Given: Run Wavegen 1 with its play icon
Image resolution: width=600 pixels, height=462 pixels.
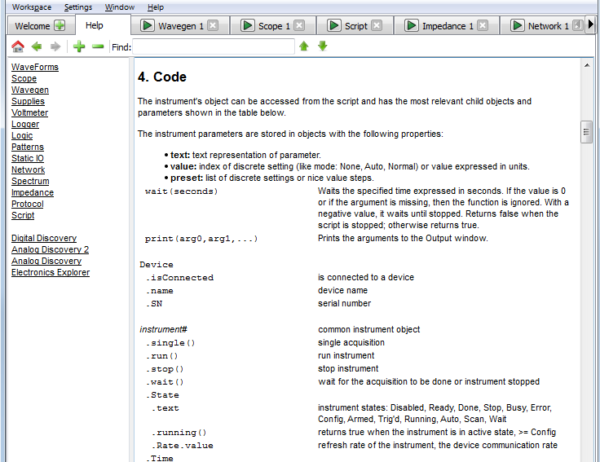Looking at the screenshot, I should coord(147,26).
